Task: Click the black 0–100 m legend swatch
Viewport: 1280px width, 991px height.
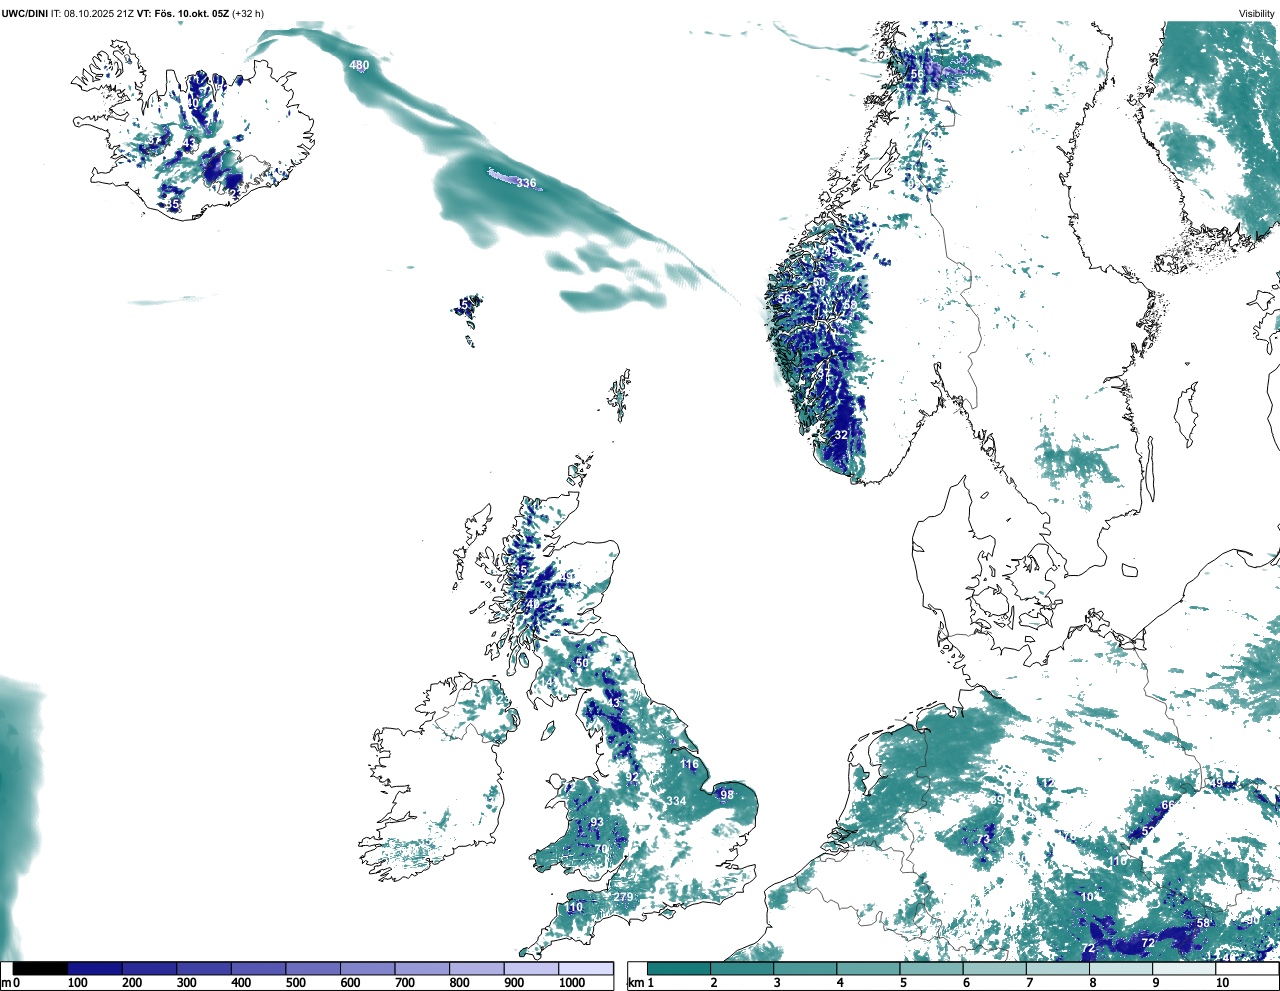Action: (x=41, y=968)
